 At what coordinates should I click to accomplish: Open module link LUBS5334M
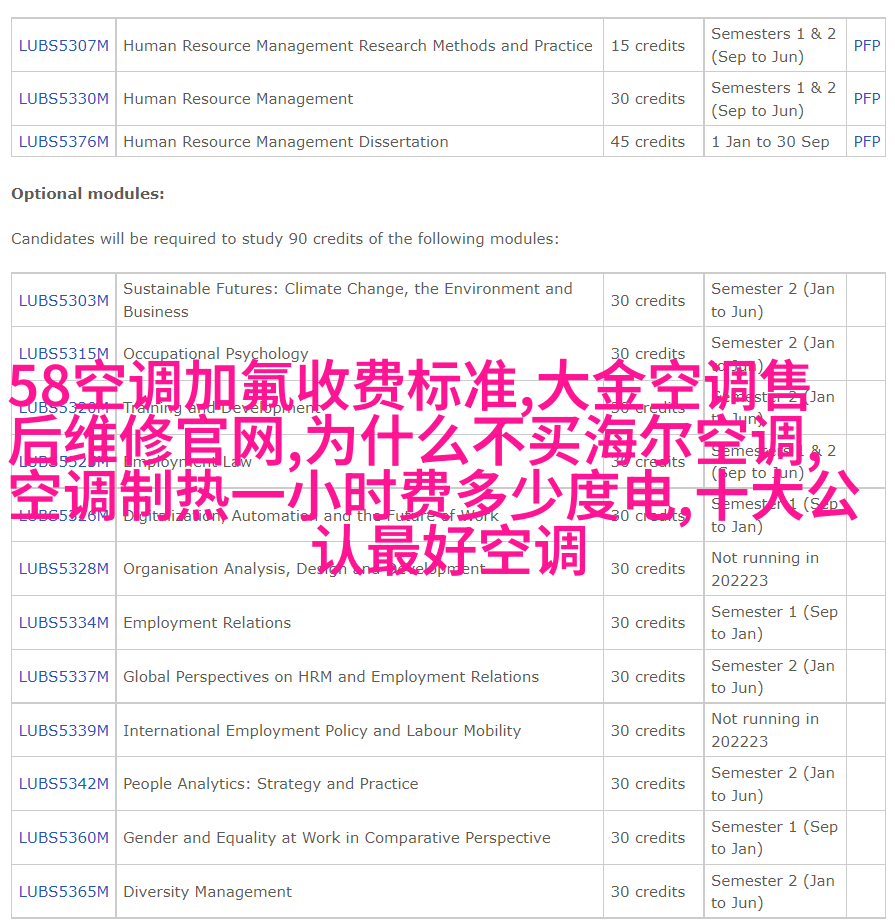tap(64, 623)
